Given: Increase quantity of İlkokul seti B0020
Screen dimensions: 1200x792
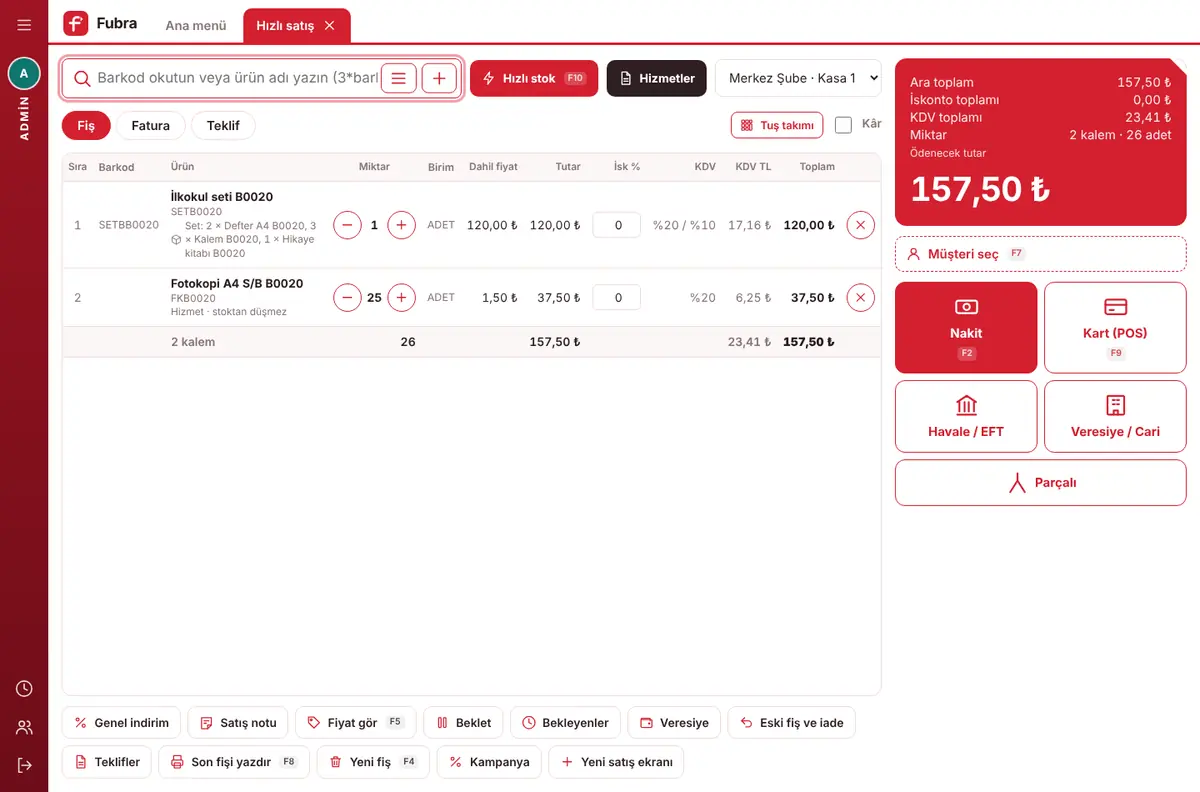Looking at the screenshot, I should (401, 225).
